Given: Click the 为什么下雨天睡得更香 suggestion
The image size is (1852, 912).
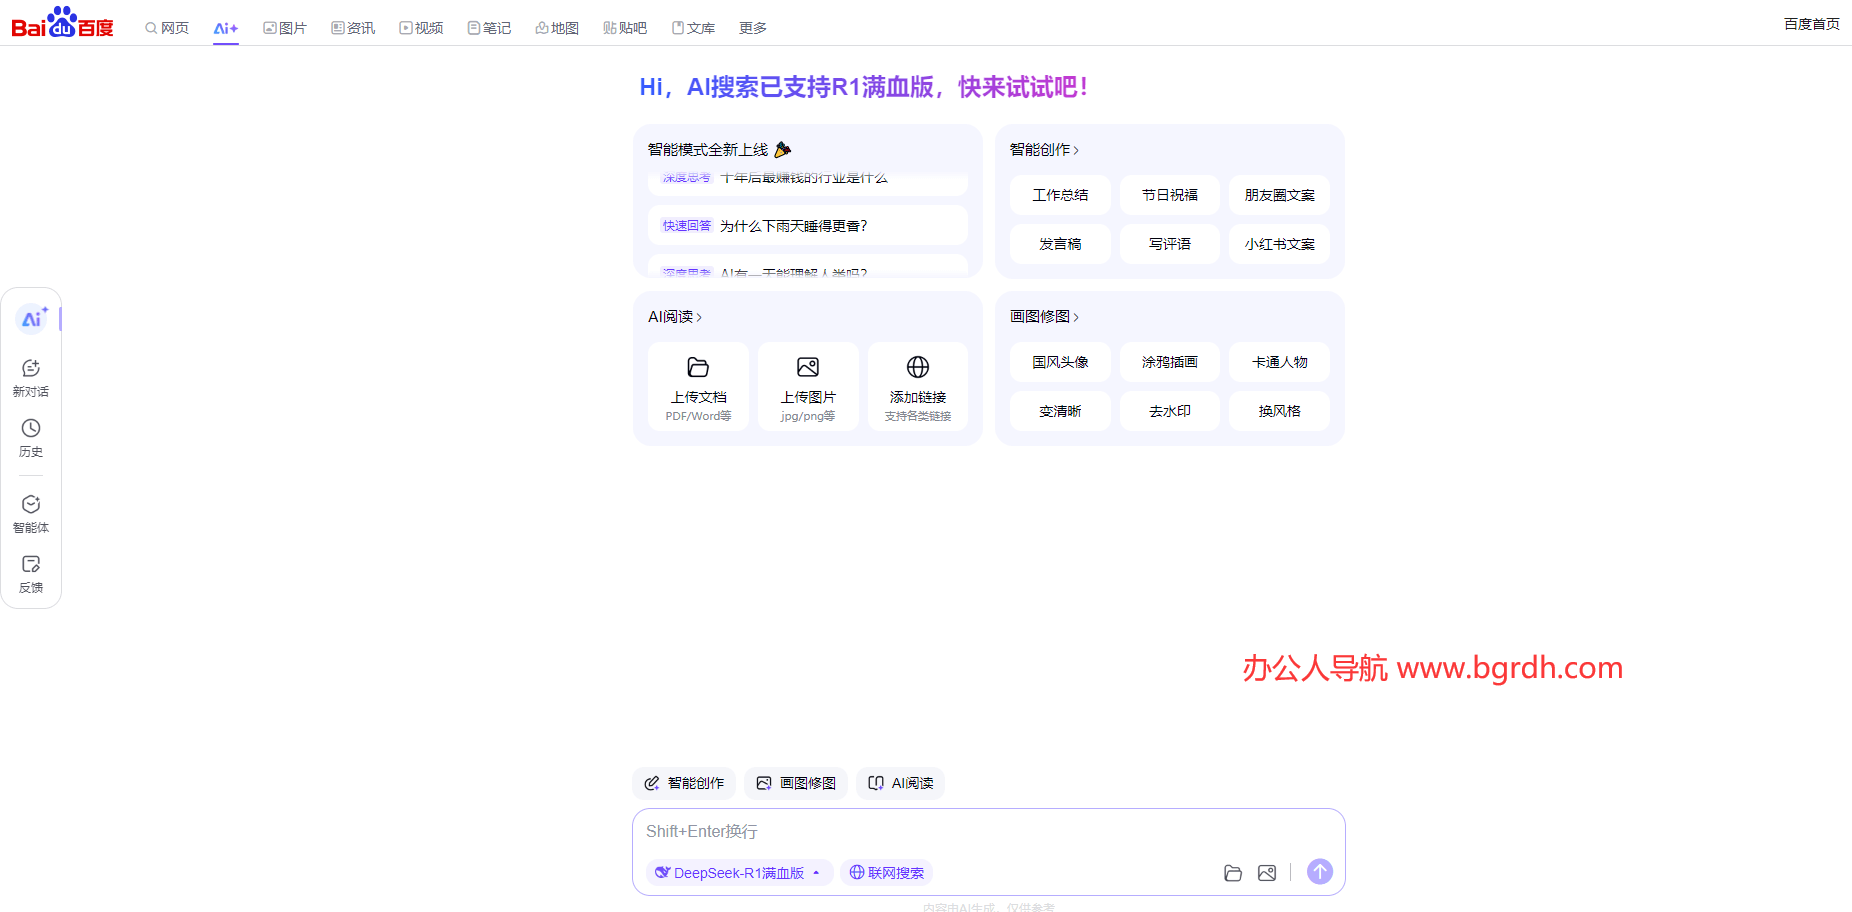Looking at the screenshot, I should (808, 226).
